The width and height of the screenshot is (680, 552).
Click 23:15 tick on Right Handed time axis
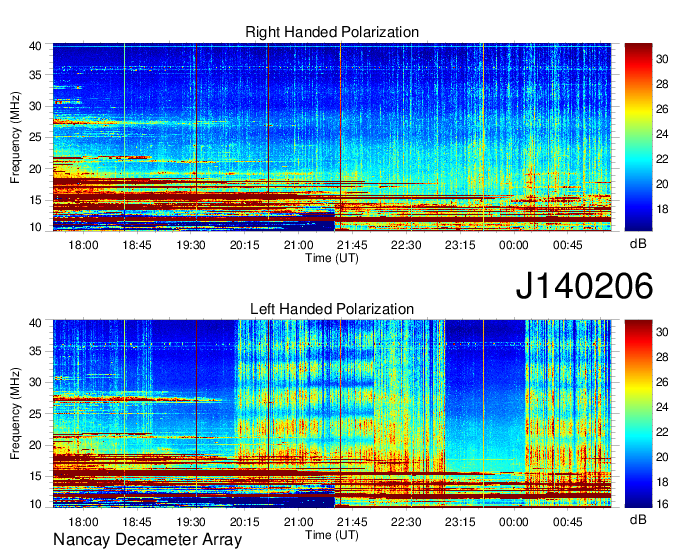click(460, 245)
